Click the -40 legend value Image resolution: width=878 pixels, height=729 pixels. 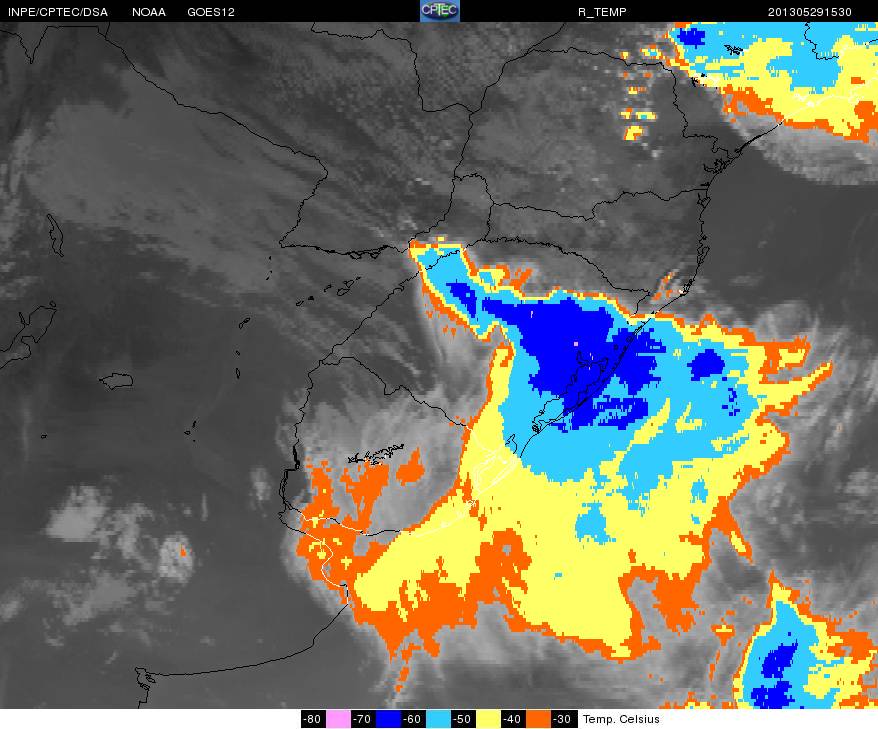513,719
